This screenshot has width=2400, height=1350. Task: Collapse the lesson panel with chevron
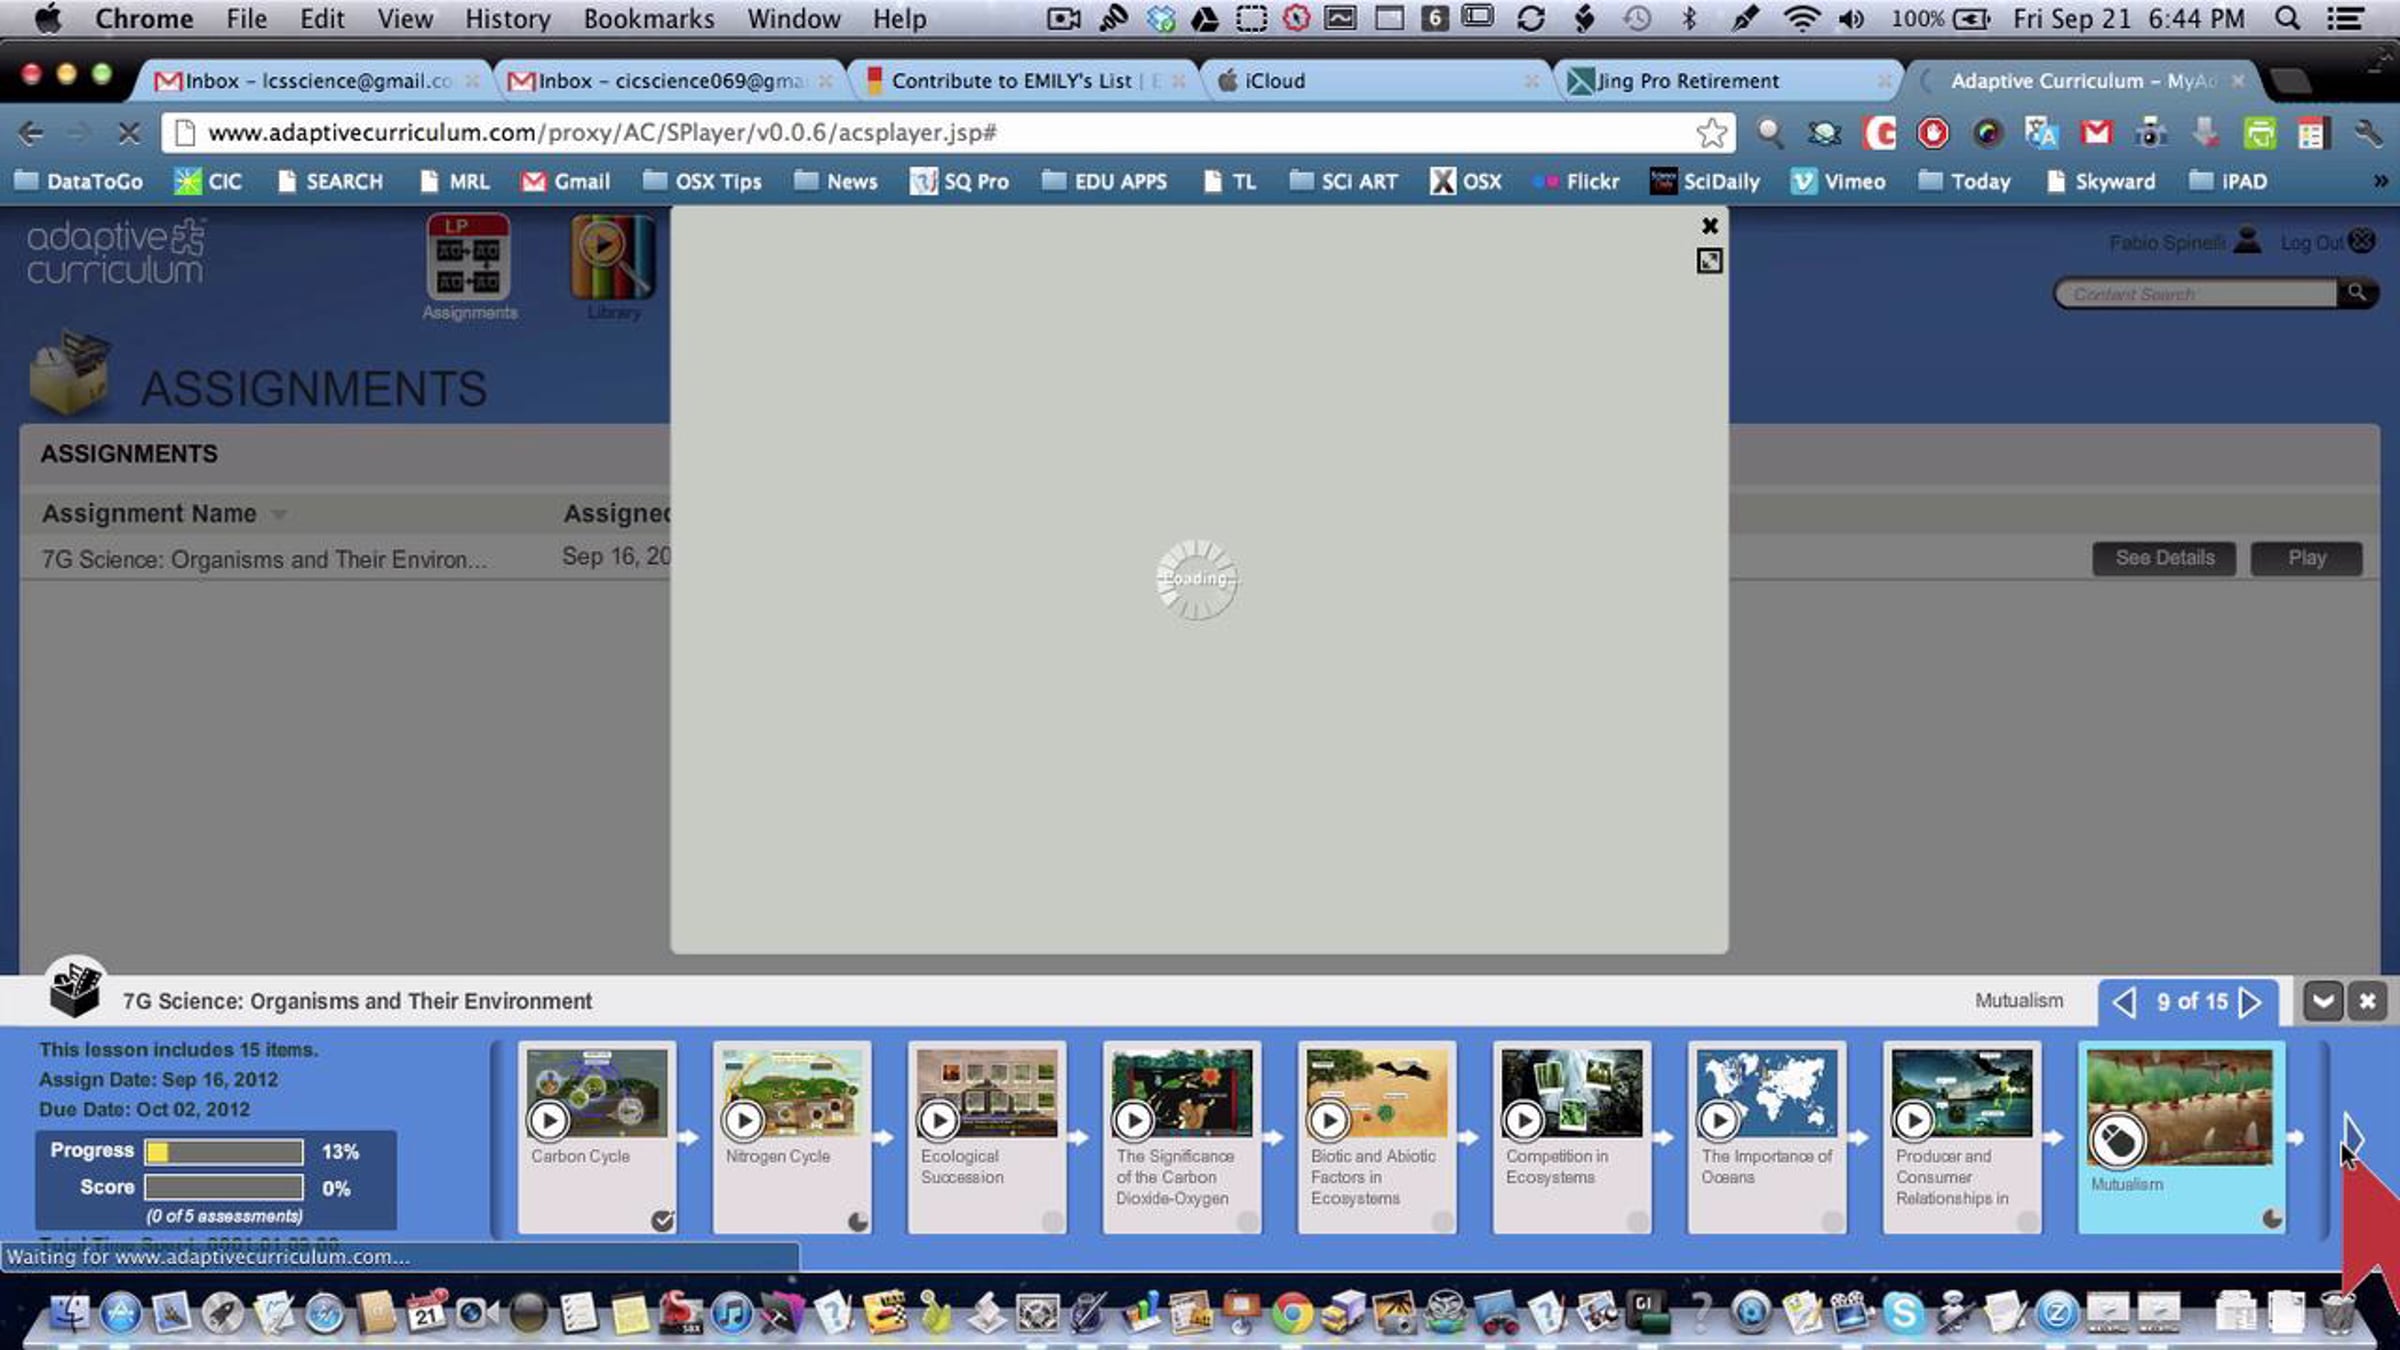(x=2323, y=1001)
